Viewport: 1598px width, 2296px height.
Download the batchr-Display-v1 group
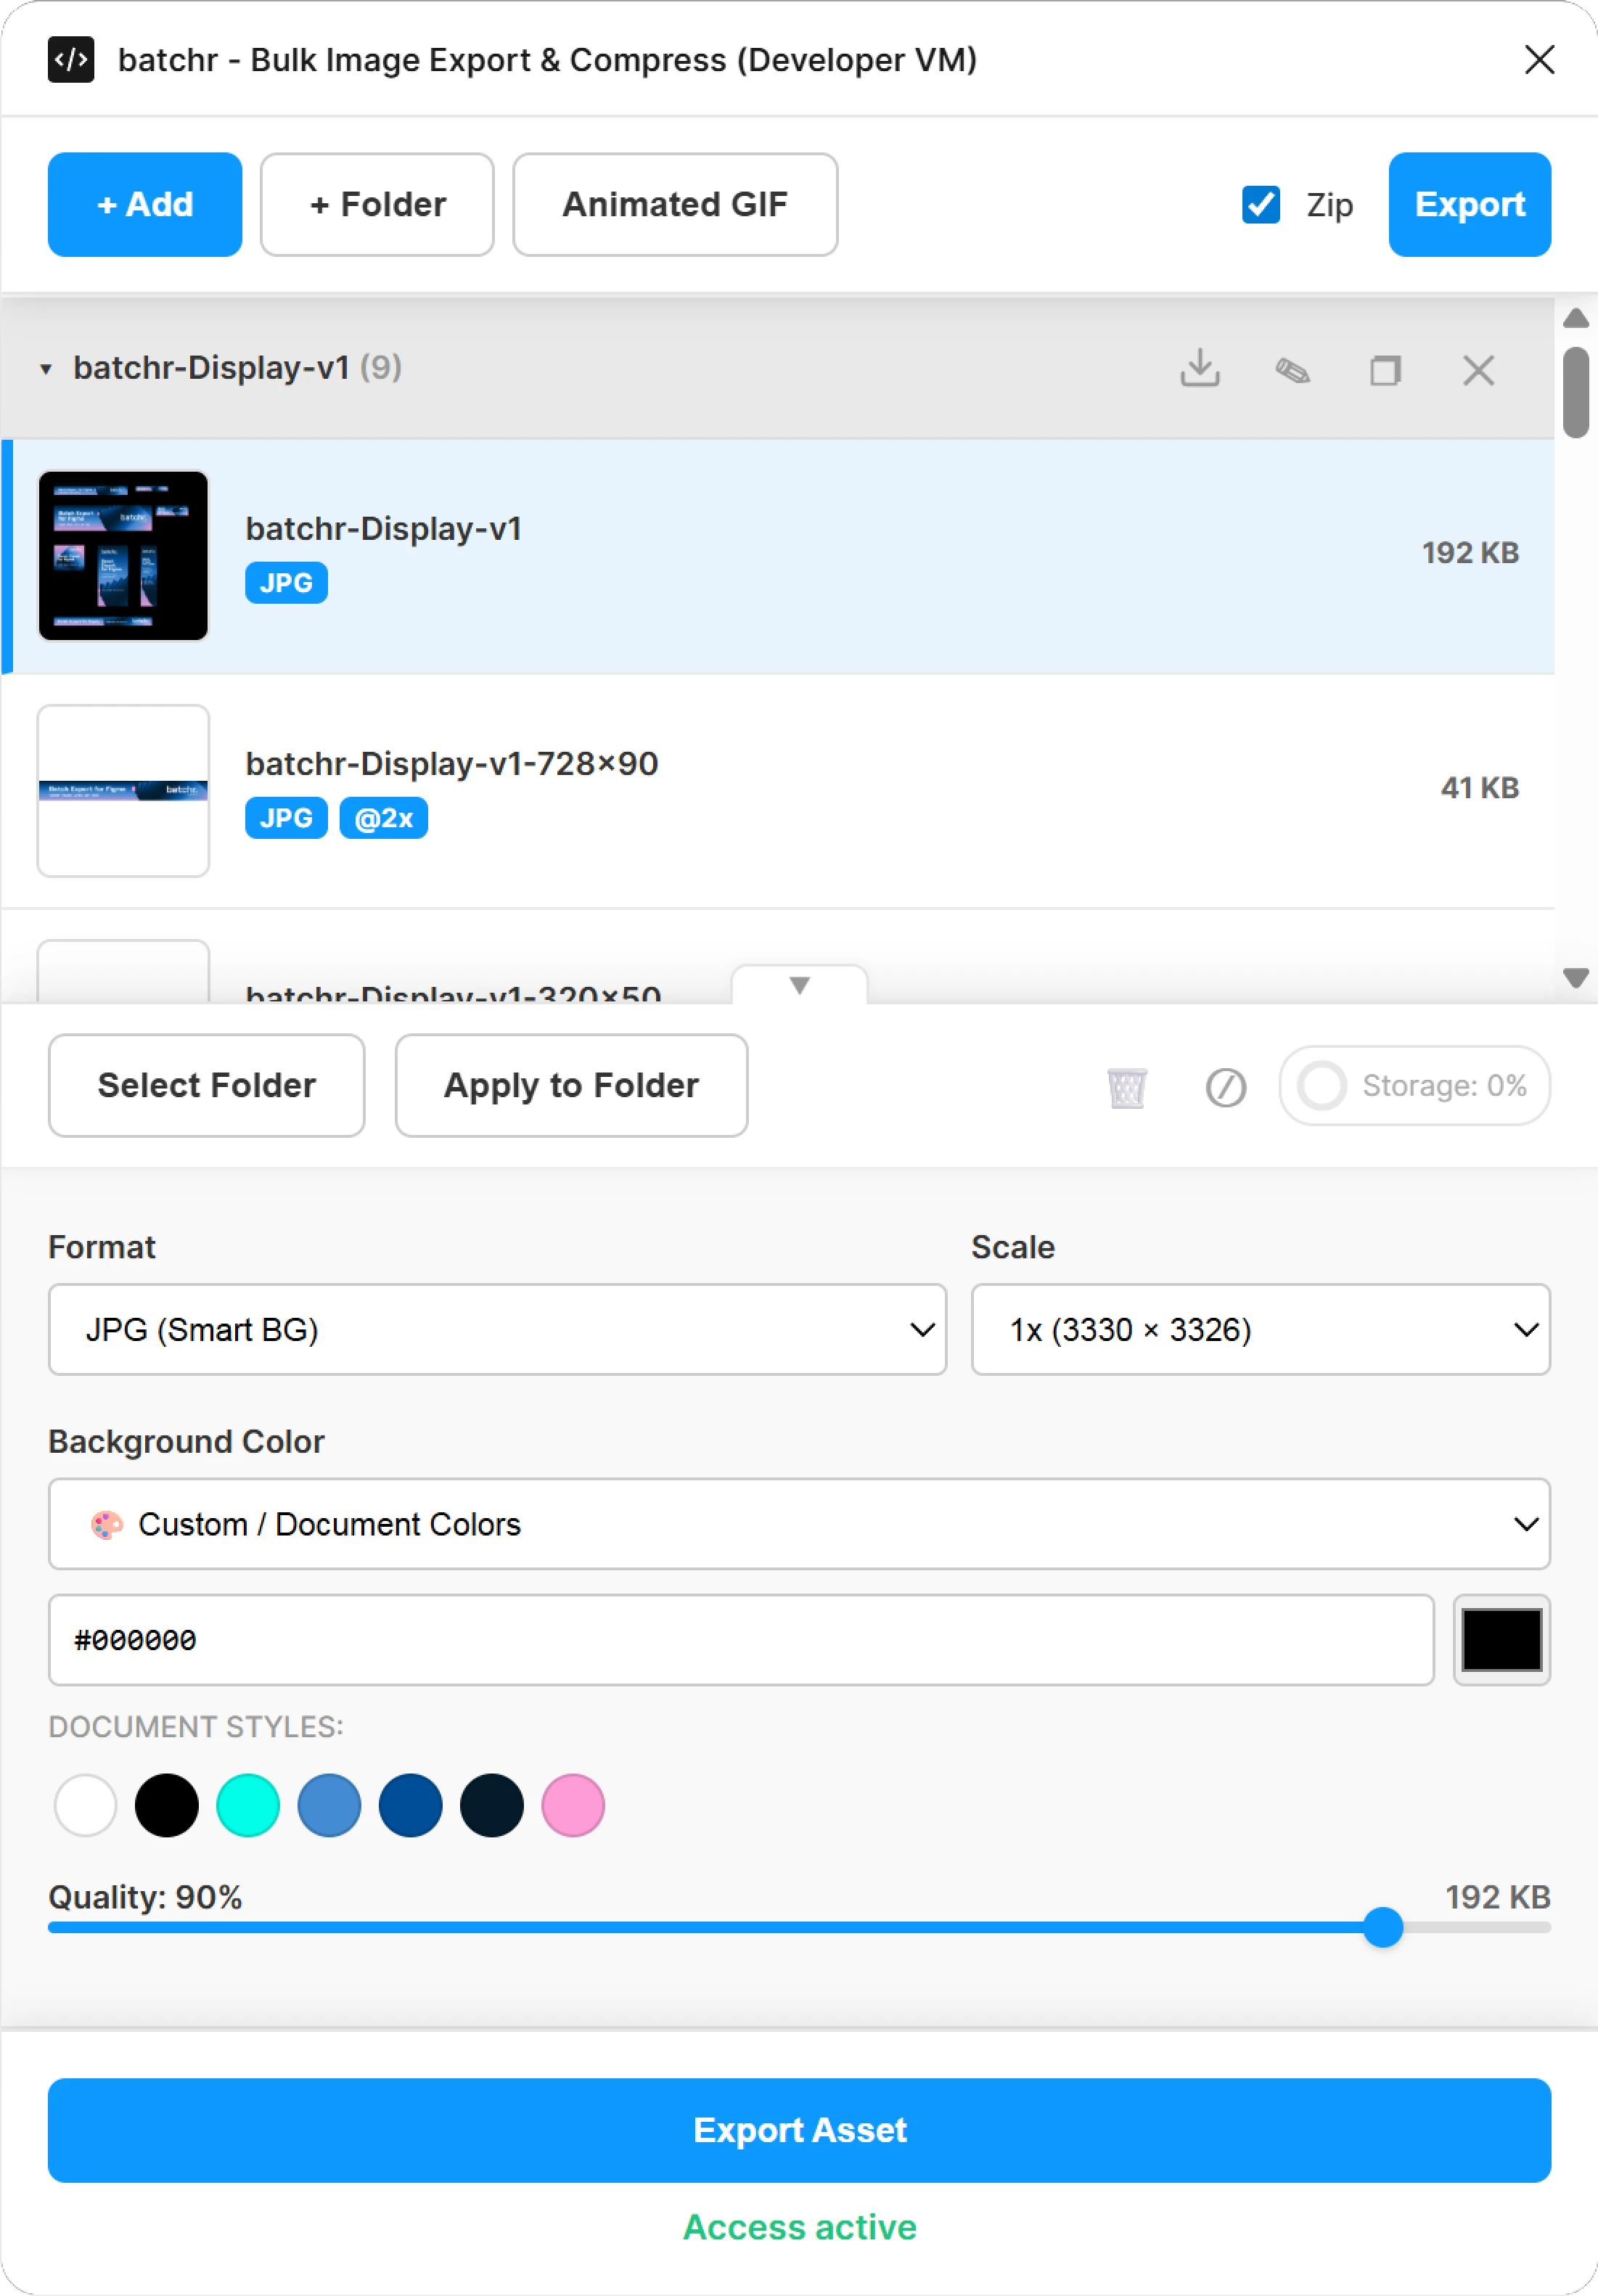tap(1201, 369)
